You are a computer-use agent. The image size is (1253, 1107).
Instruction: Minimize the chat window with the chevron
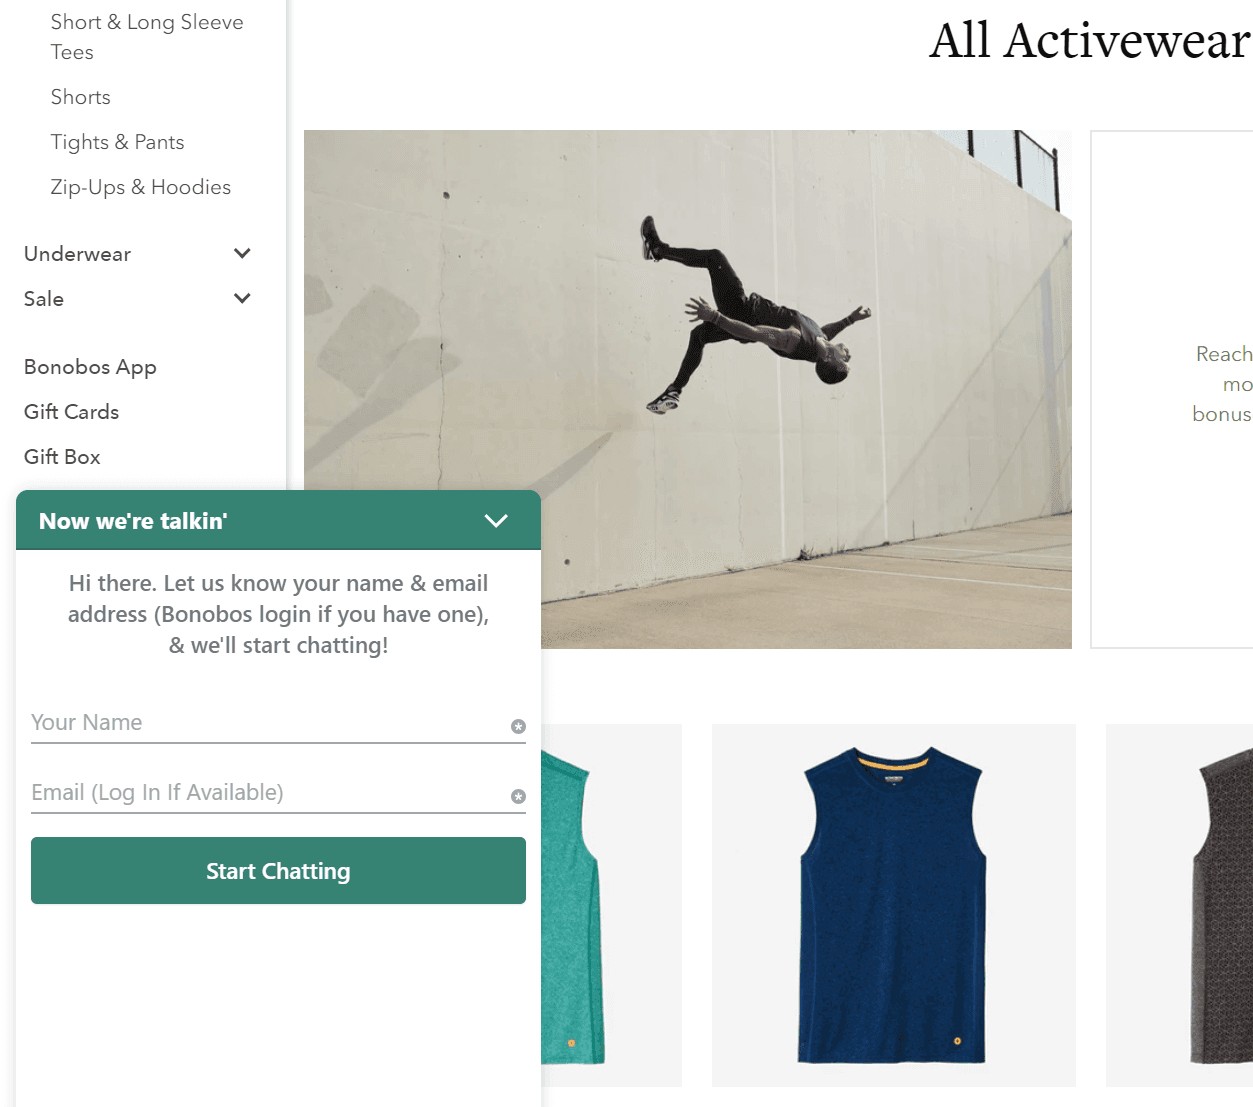point(496,520)
